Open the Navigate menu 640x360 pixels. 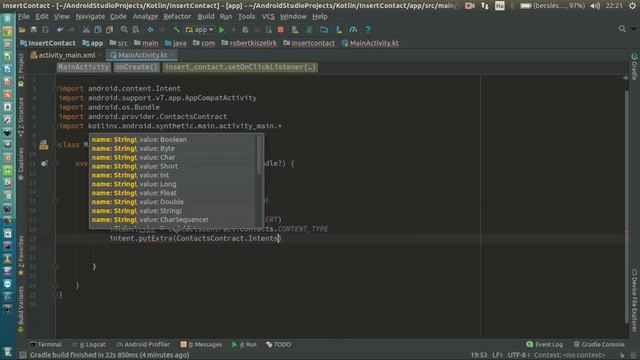(90, 17)
